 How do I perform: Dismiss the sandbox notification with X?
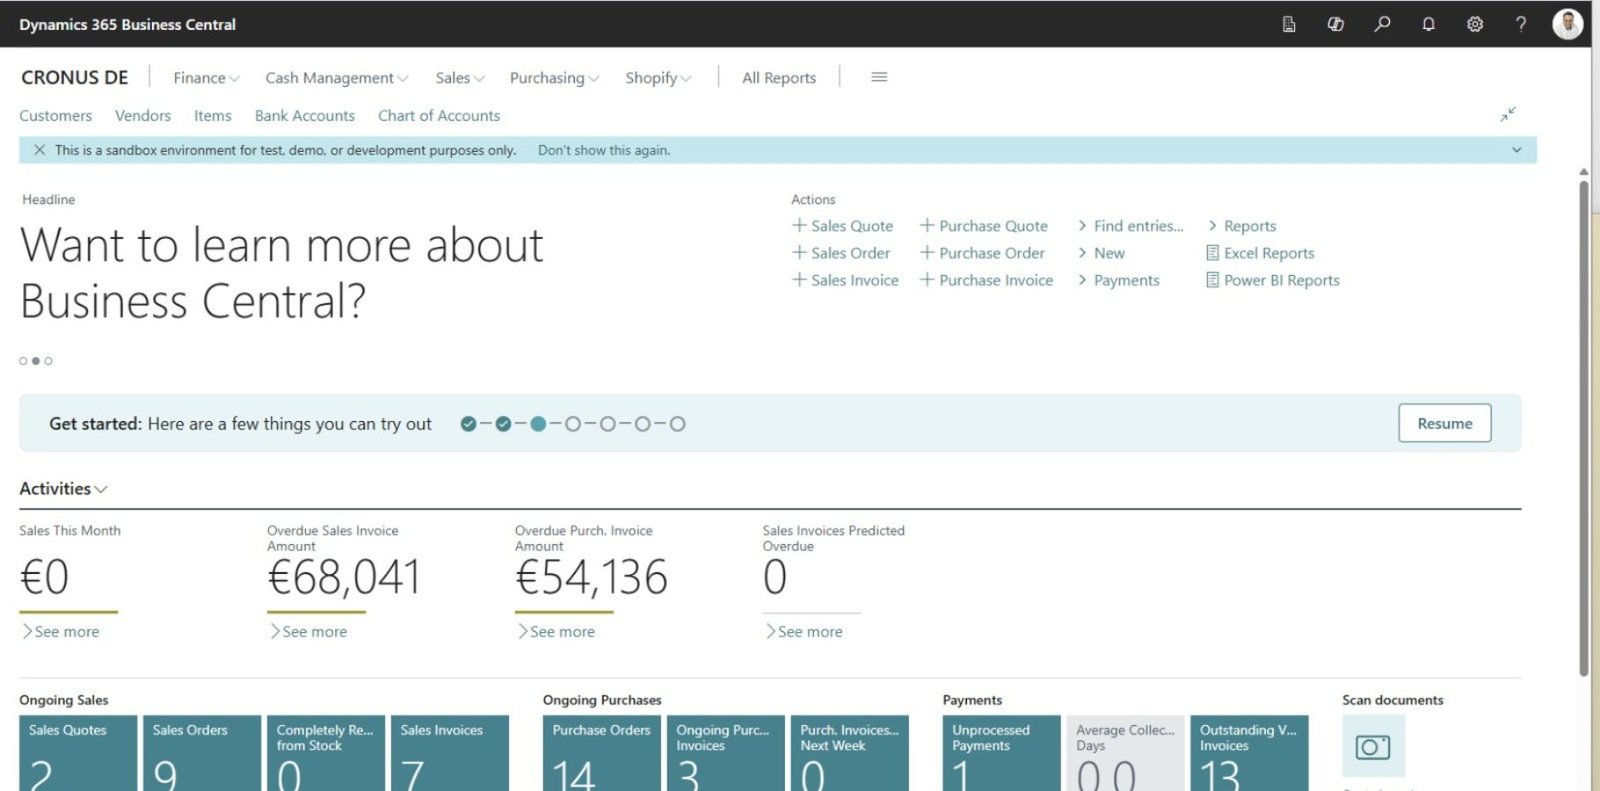pos(39,150)
